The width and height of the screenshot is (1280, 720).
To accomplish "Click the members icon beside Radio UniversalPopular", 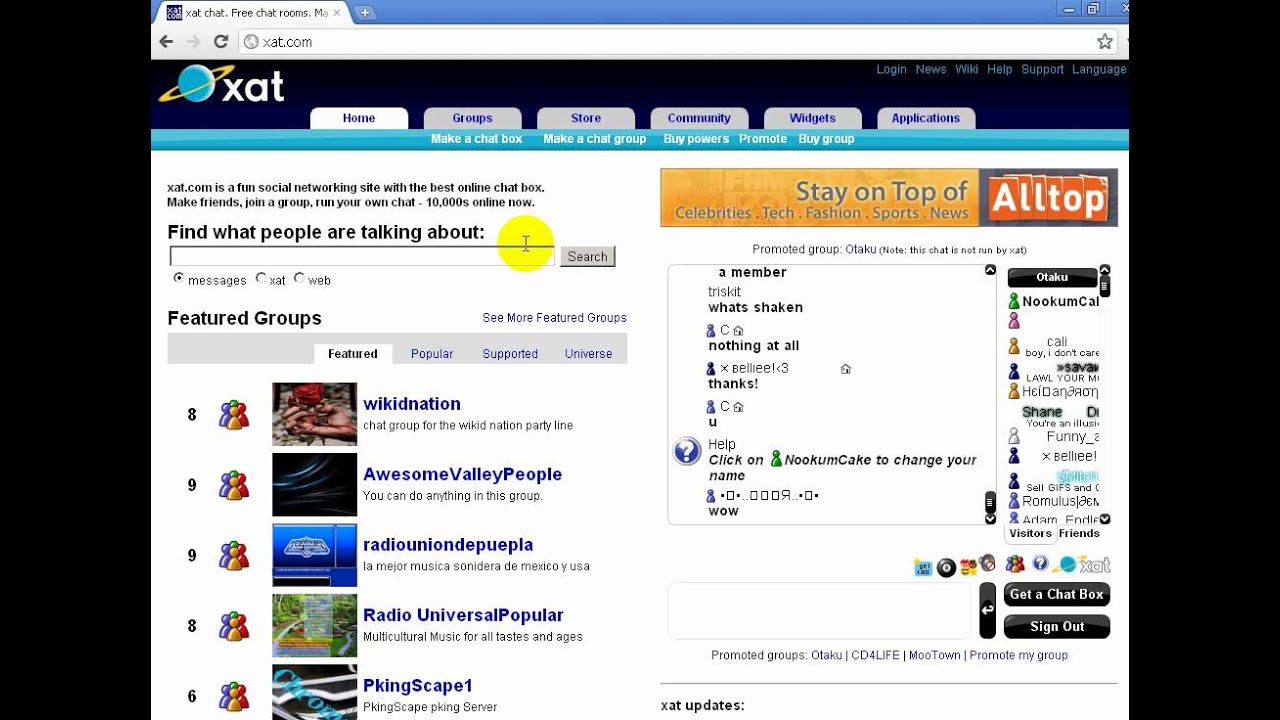I will (234, 626).
